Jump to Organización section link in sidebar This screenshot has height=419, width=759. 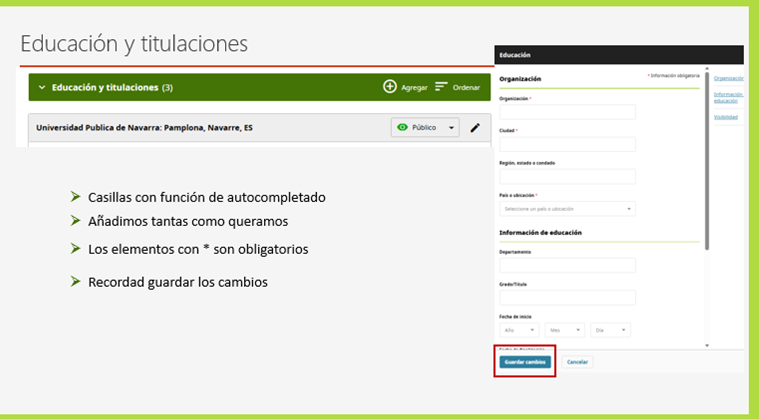point(729,78)
